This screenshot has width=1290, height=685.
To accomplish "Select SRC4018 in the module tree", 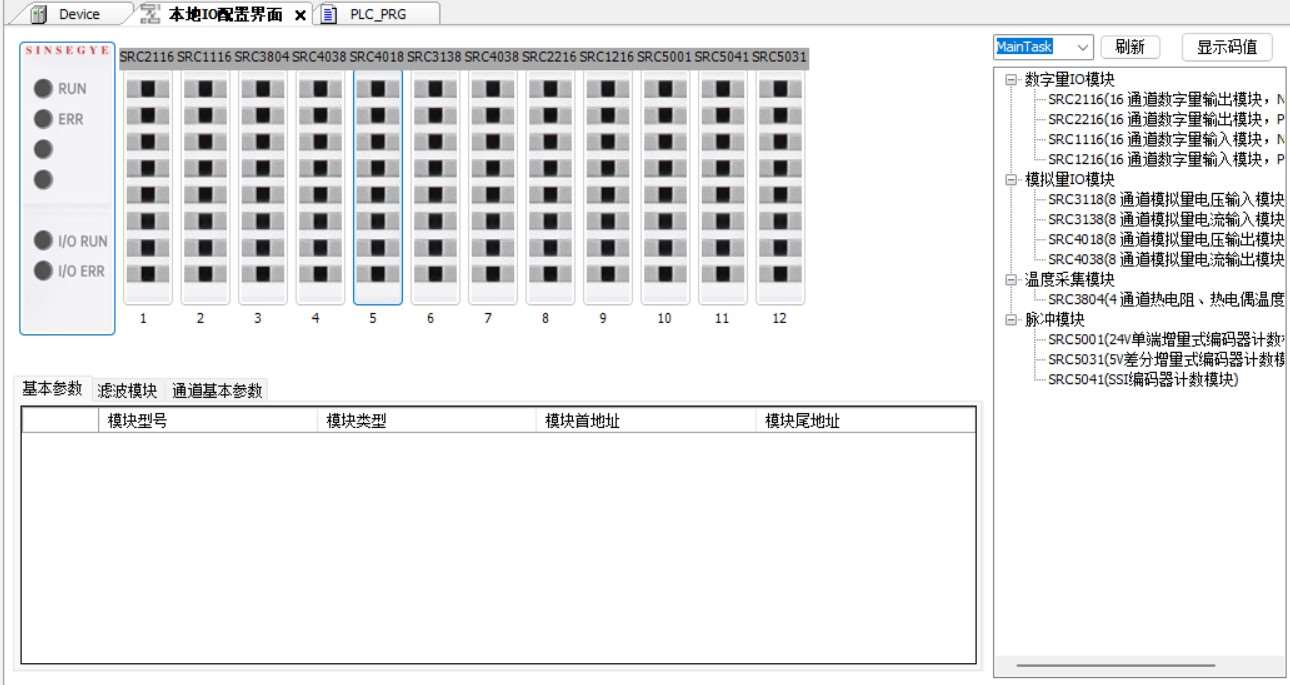I will click(1166, 239).
